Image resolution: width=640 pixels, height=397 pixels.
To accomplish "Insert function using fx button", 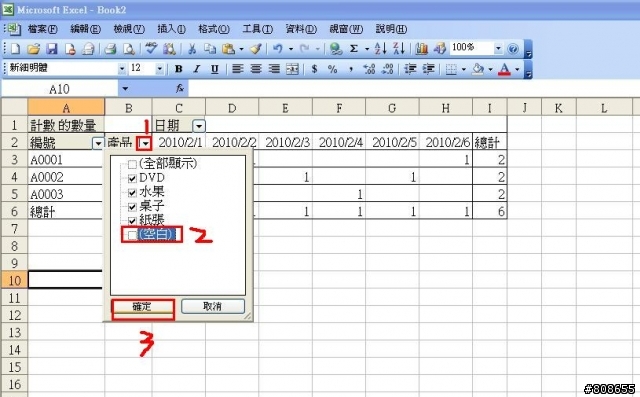I will click(x=180, y=88).
